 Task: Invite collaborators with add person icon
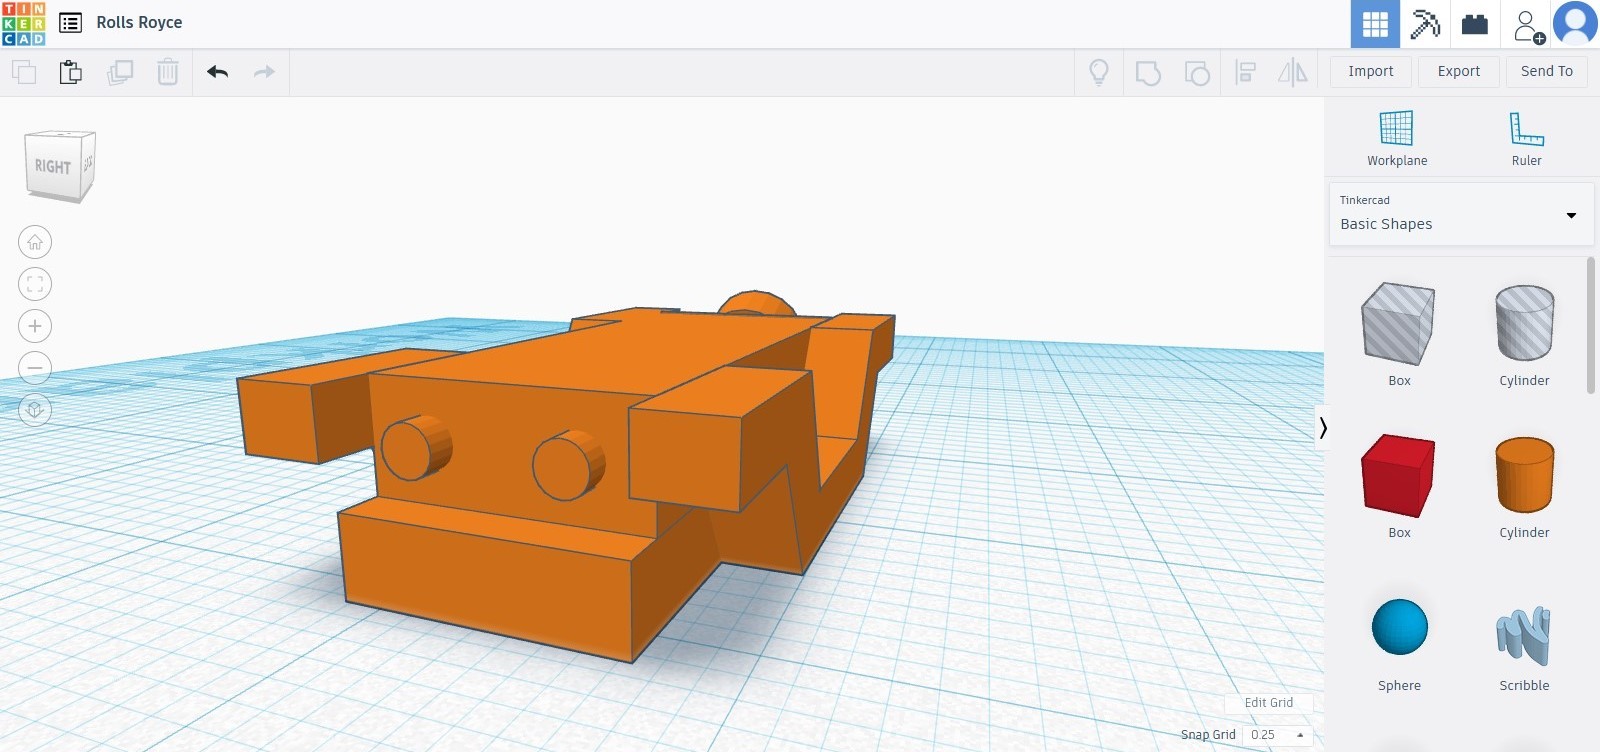click(1527, 25)
